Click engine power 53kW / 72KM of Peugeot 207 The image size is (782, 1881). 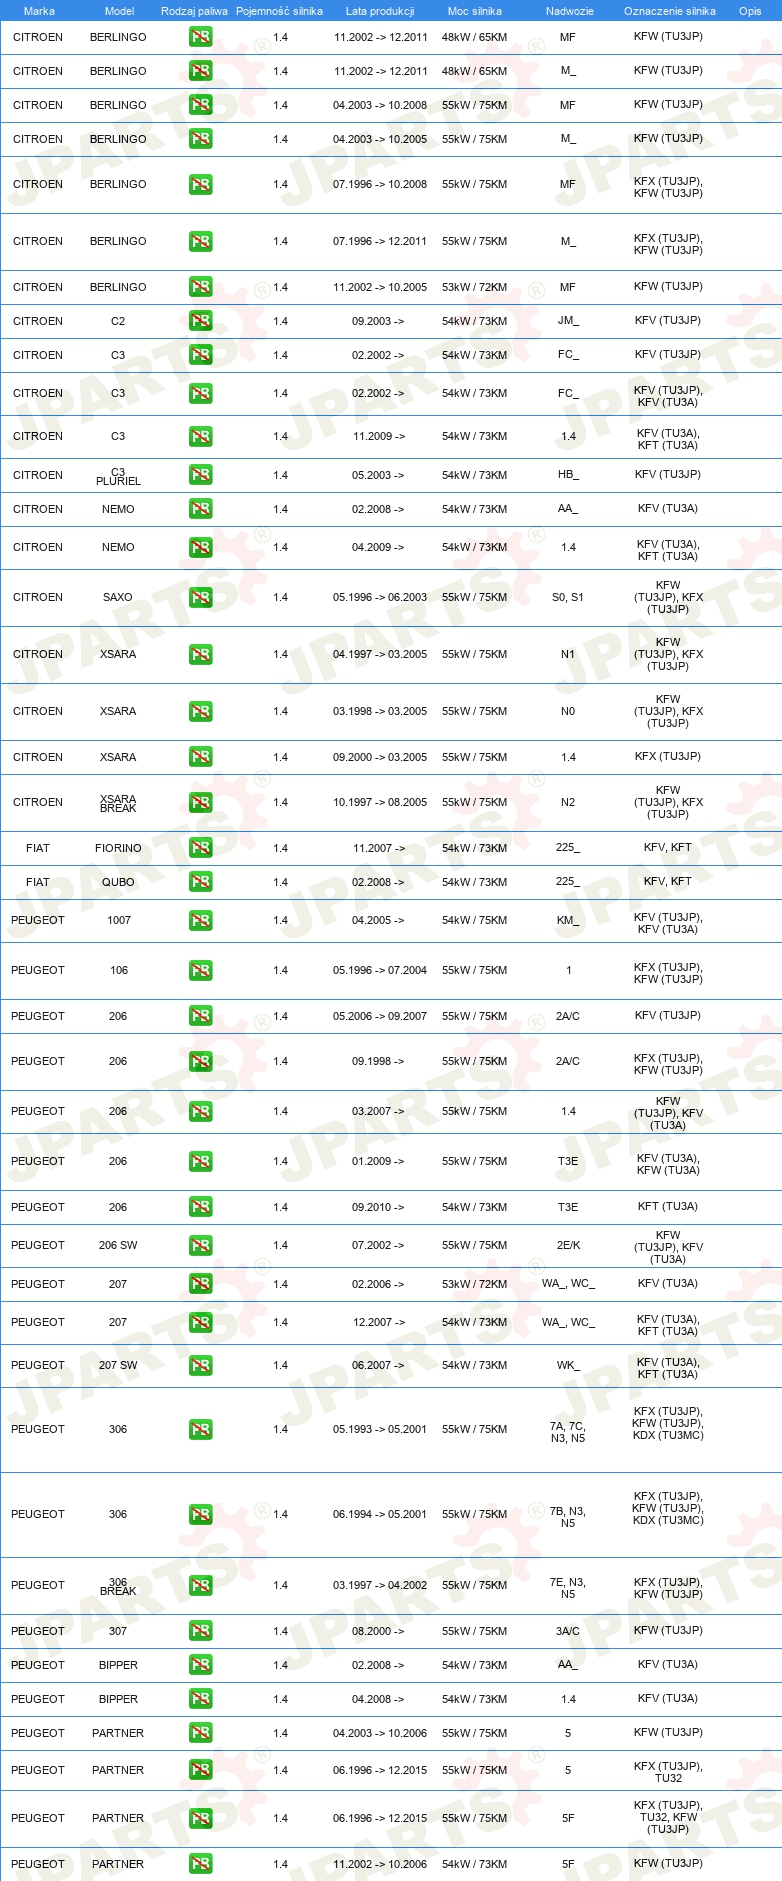tap(475, 1284)
